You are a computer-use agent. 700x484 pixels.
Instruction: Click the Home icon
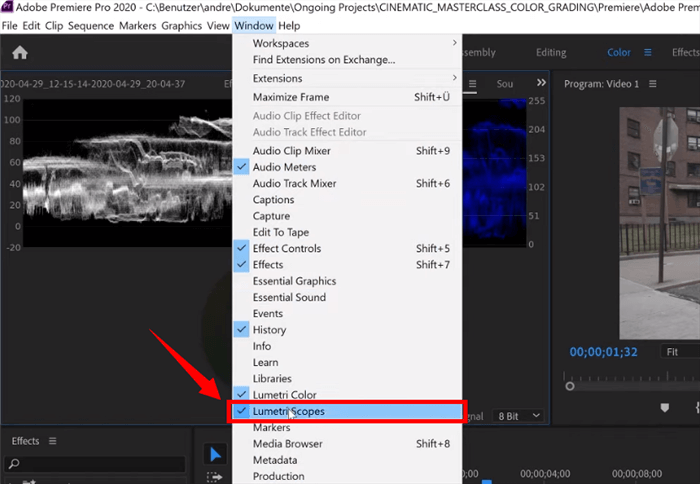point(19,53)
